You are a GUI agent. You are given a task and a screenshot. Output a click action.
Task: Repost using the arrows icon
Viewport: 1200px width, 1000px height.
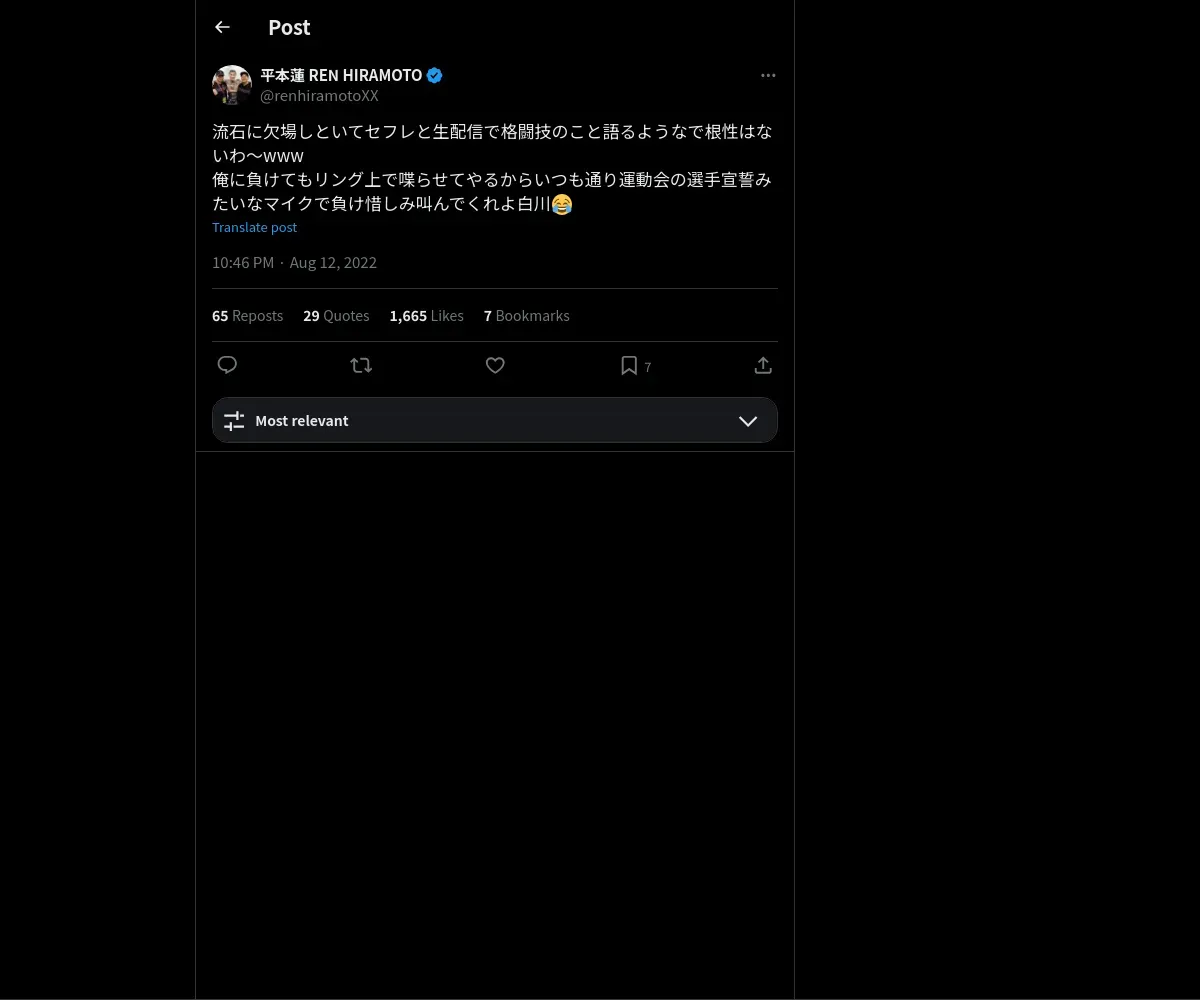point(361,365)
